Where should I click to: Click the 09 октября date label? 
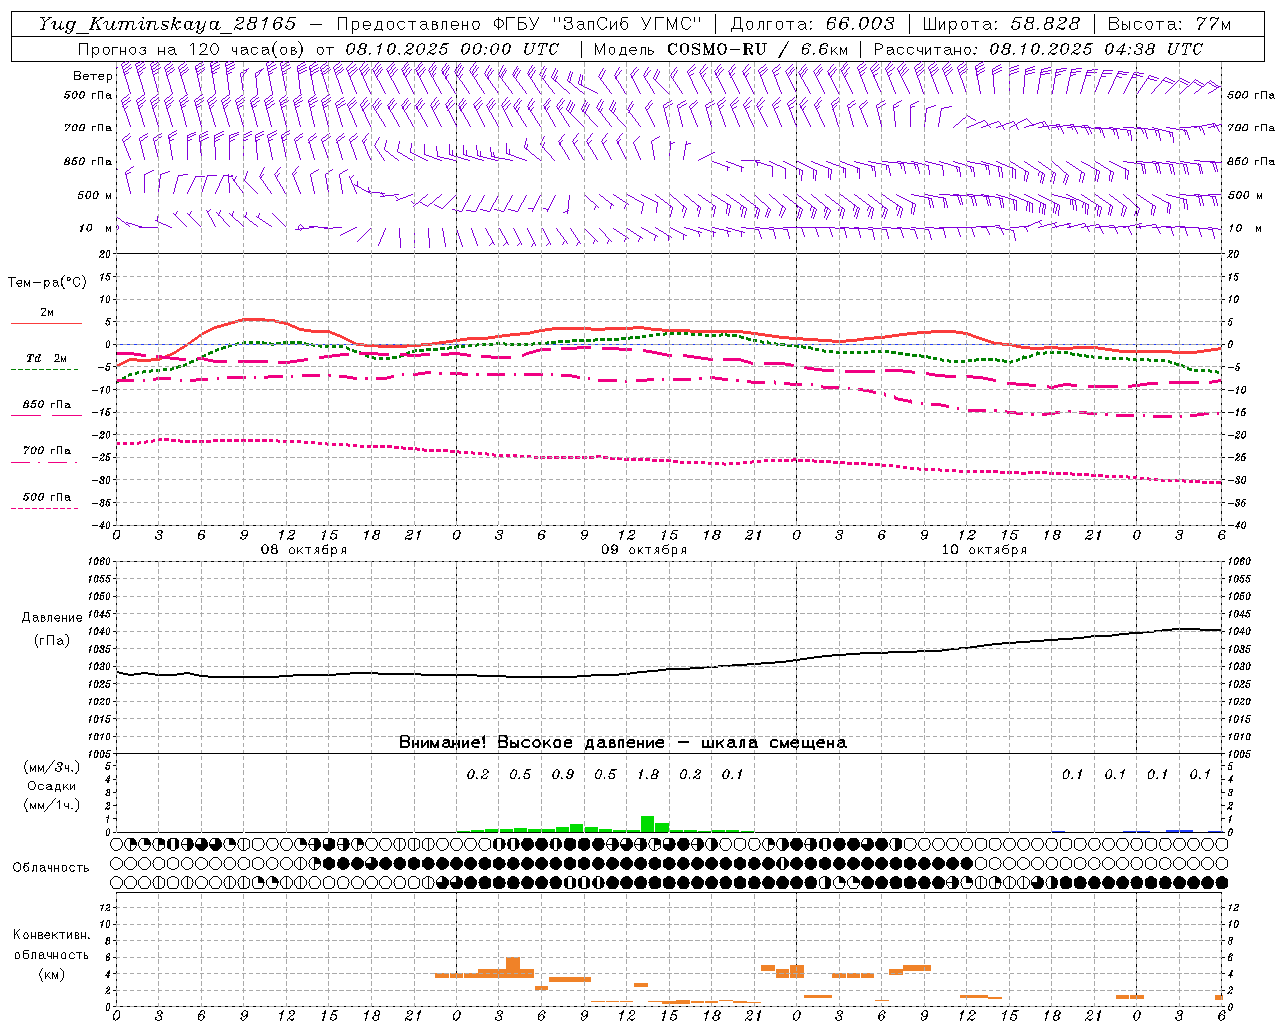point(644,550)
